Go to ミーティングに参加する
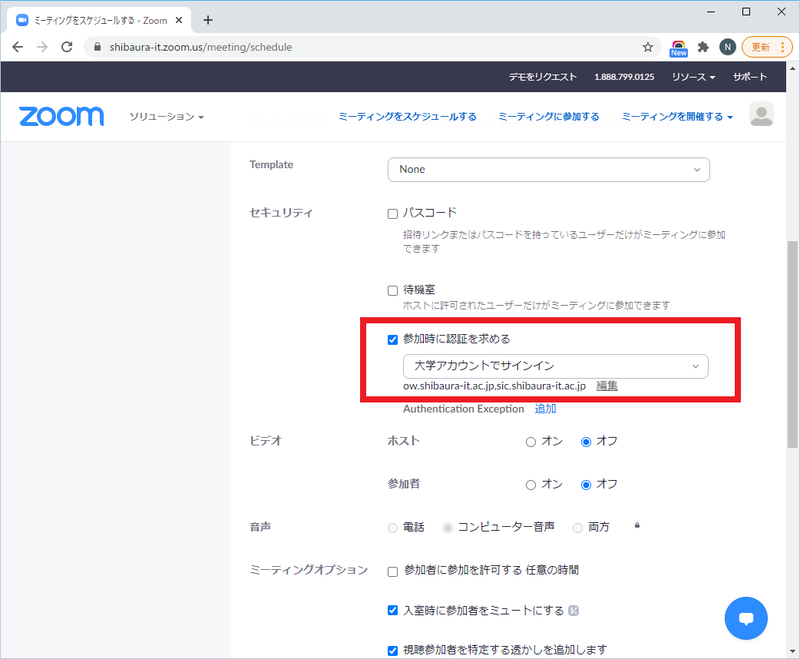Screen dimensions: 800x659 (548, 117)
